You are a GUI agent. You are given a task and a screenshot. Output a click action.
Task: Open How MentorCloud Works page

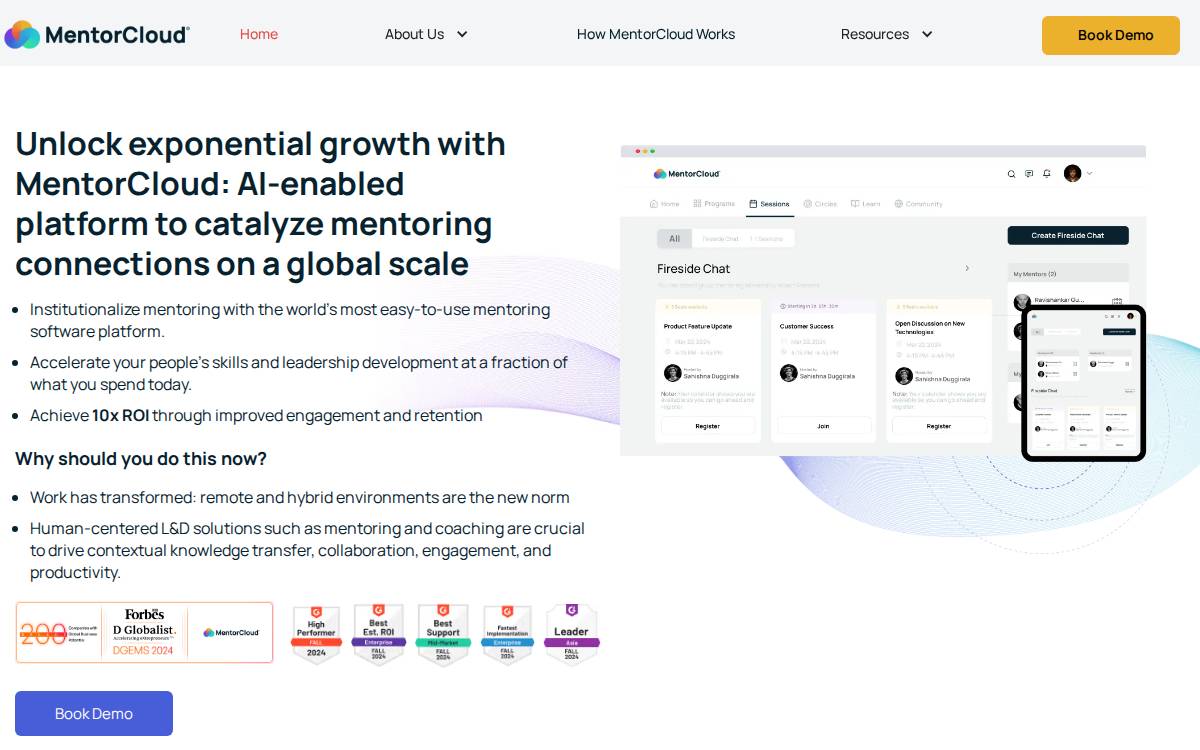pos(656,34)
